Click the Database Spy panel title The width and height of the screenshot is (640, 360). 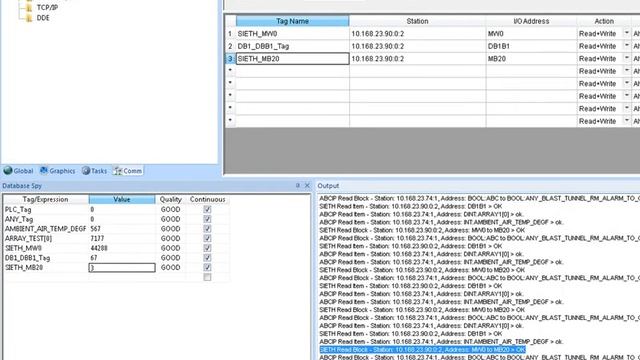click(22, 186)
